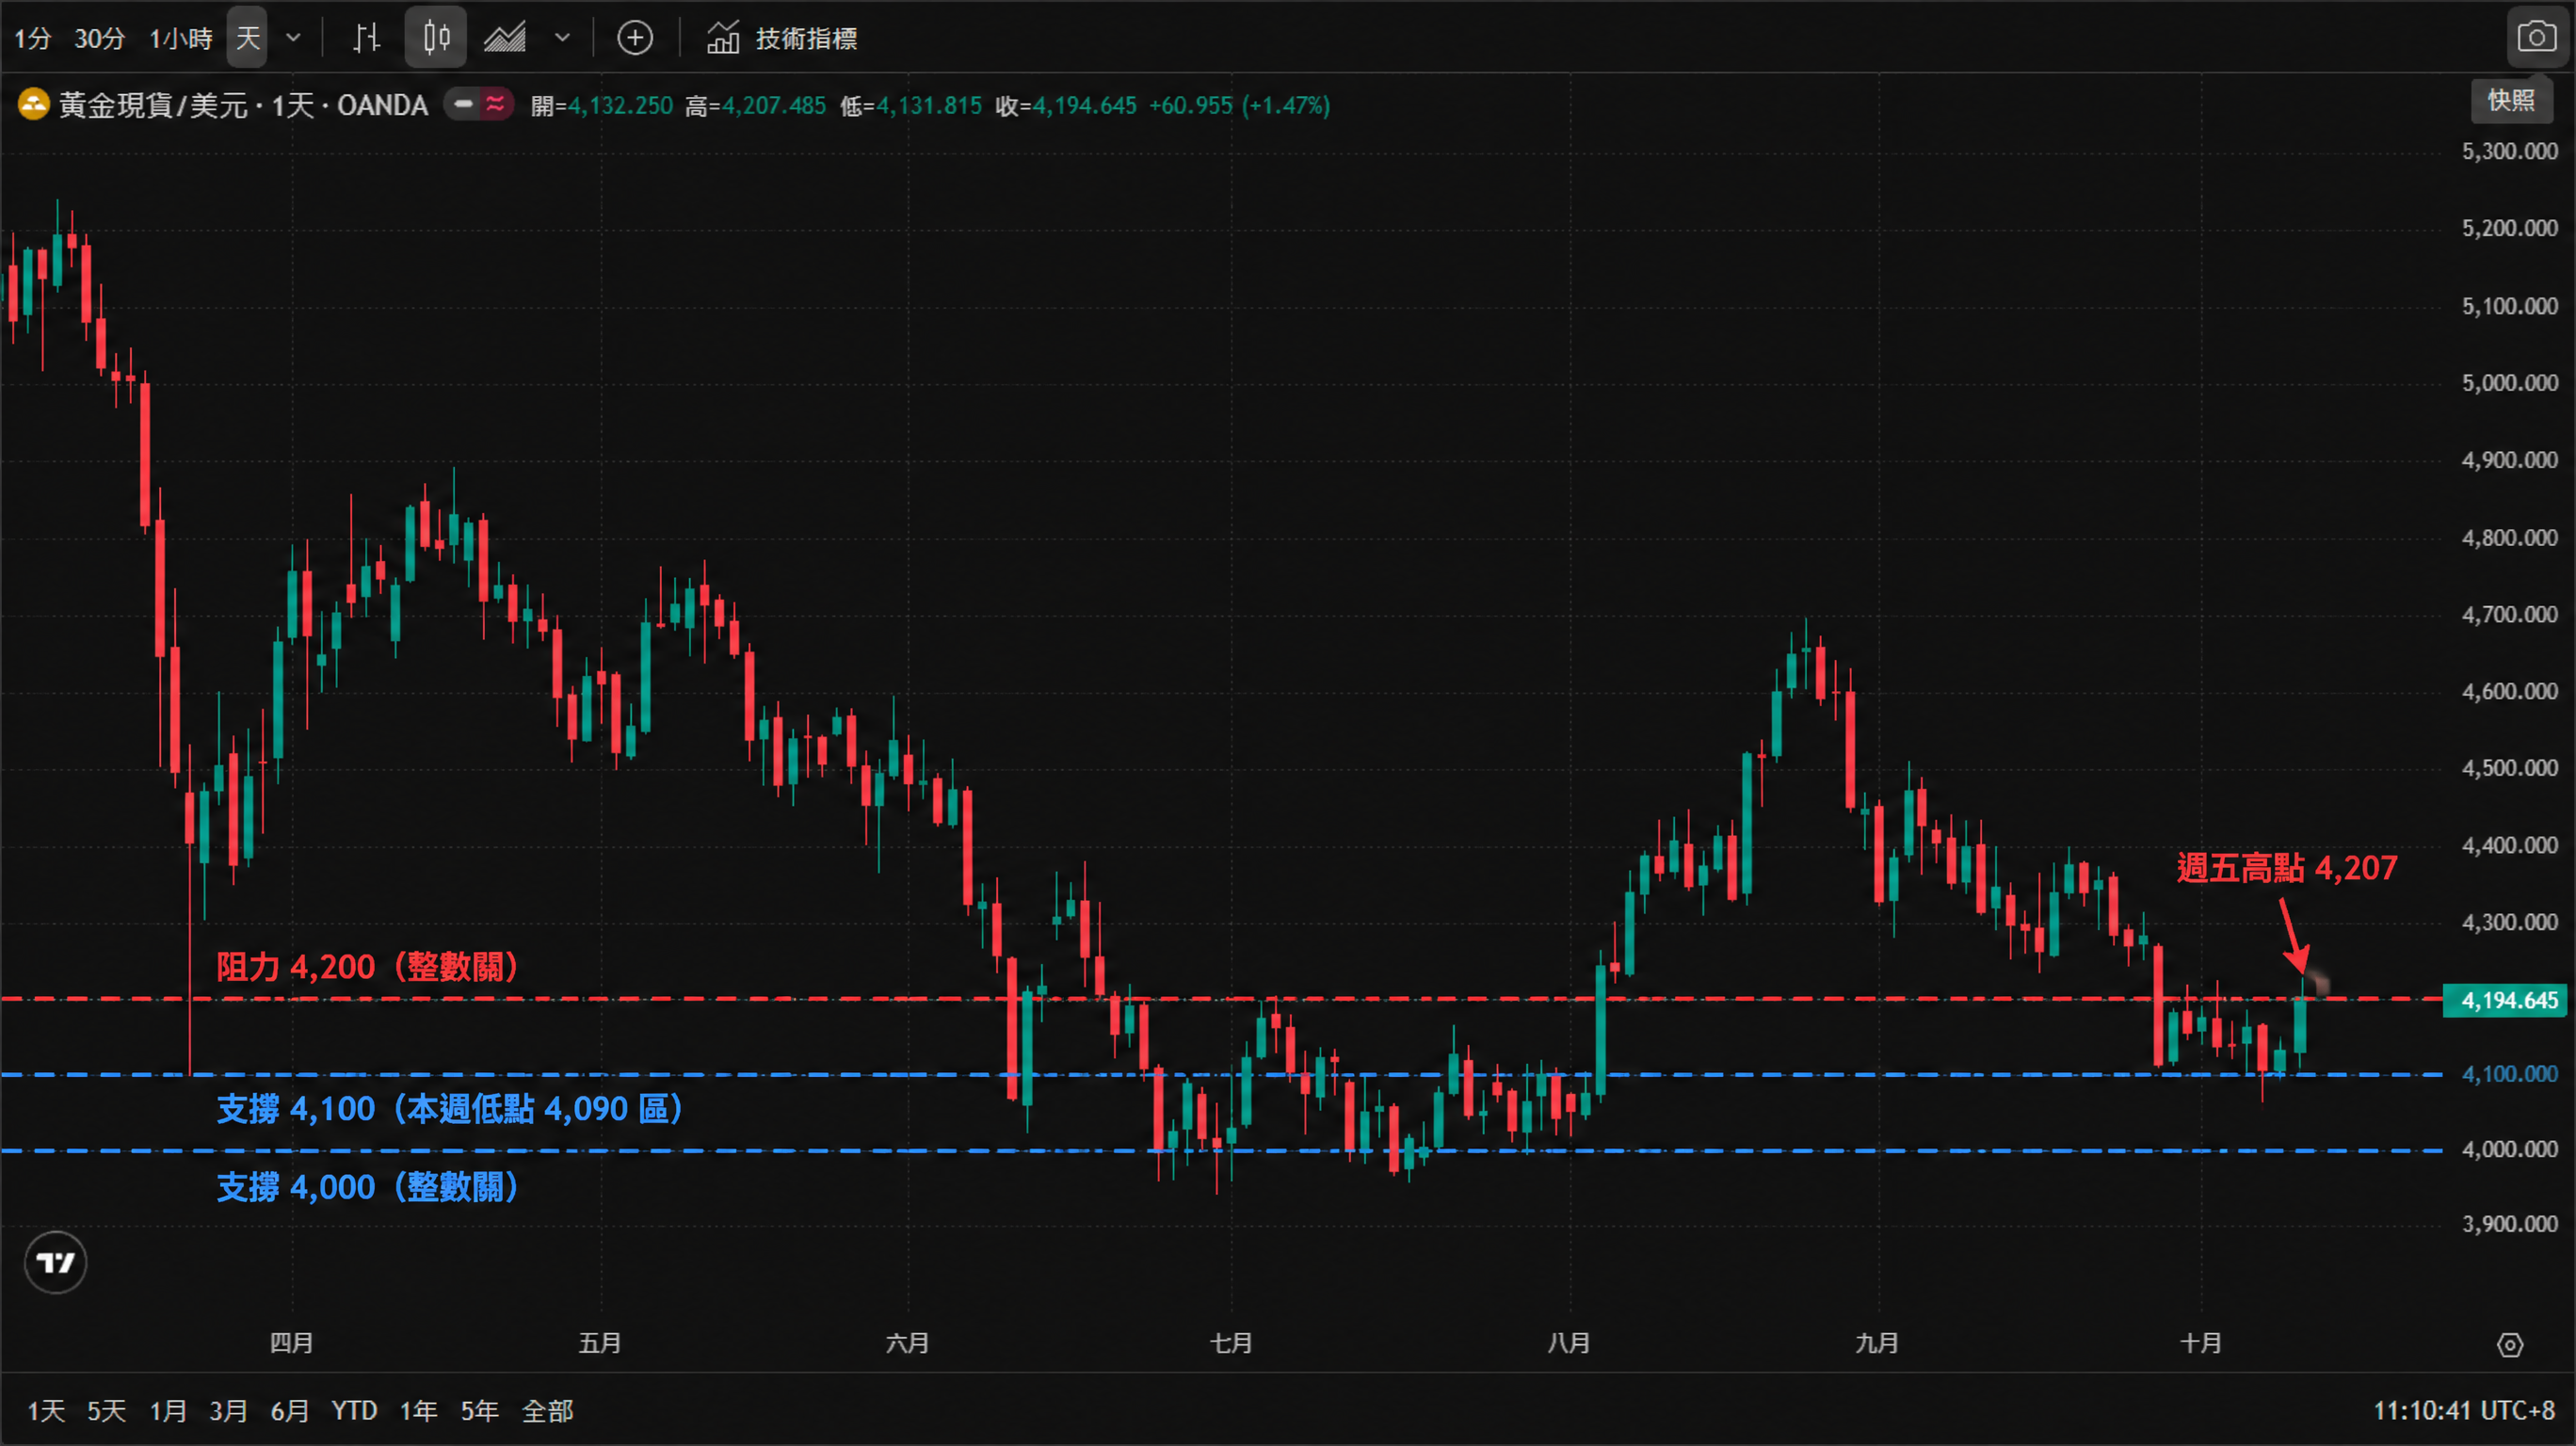
Task: Click the TradingView logo badge
Action: (55, 1263)
